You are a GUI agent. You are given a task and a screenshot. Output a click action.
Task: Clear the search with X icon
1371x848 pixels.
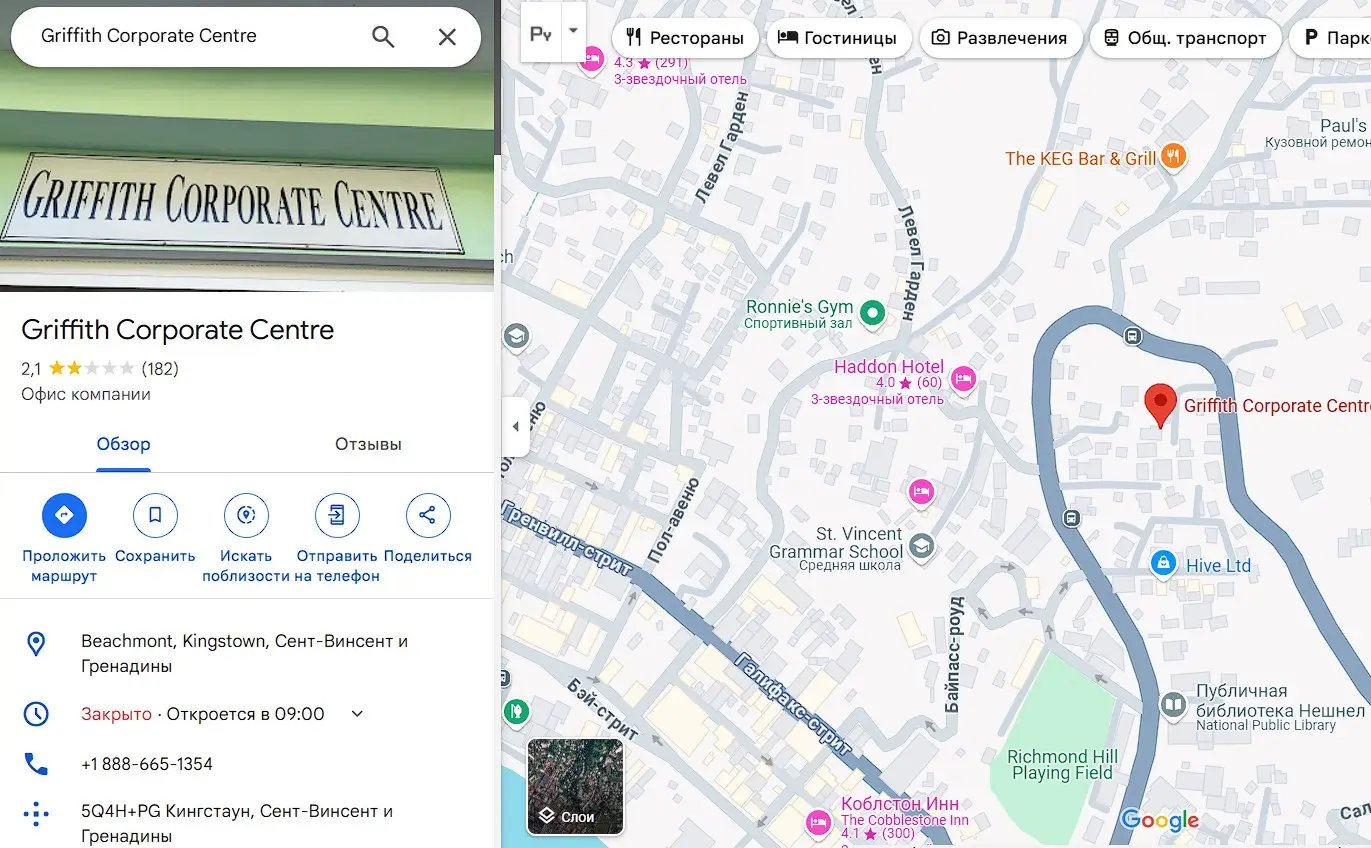coord(447,37)
